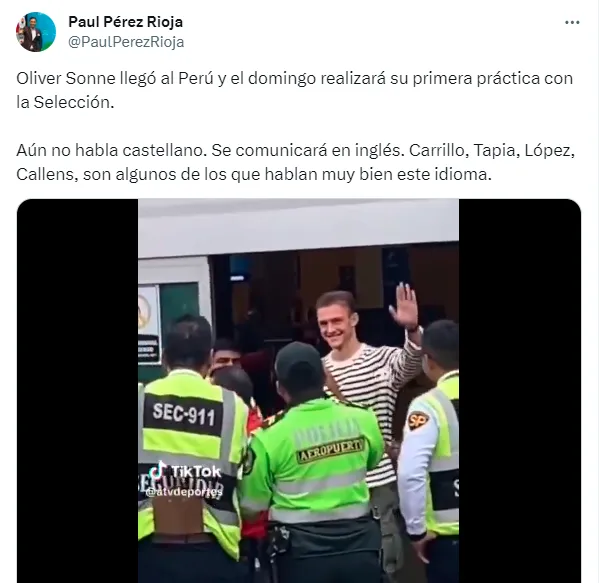Image resolution: width=599 pixels, height=583 pixels.
Task: Open Paul Pérez Rioja's profile avatar
Action: (x=36, y=32)
